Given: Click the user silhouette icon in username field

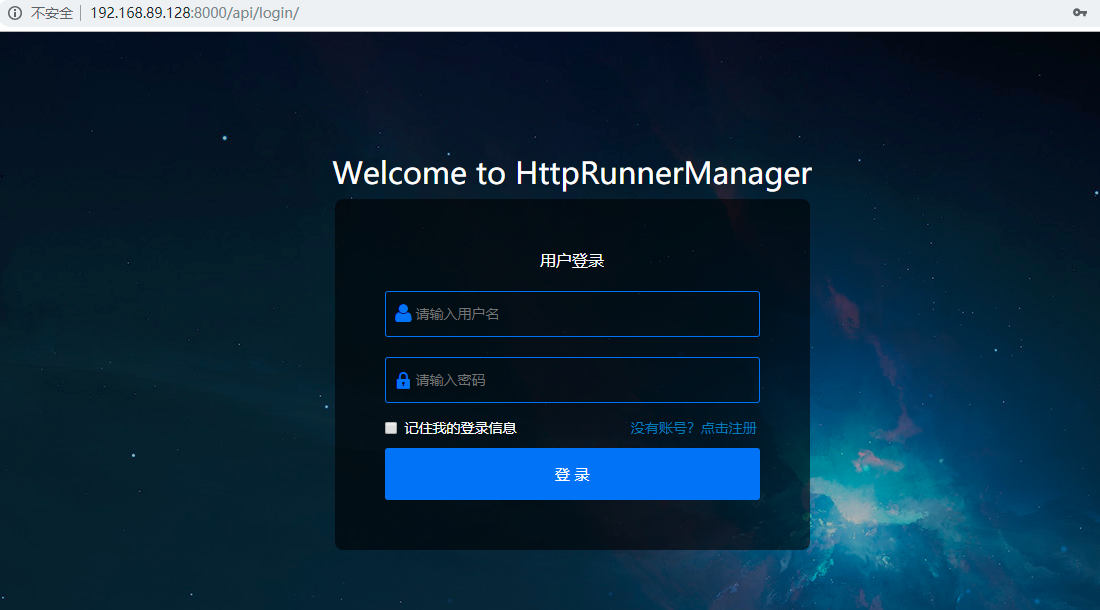Looking at the screenshot, I should click(403, 313).
